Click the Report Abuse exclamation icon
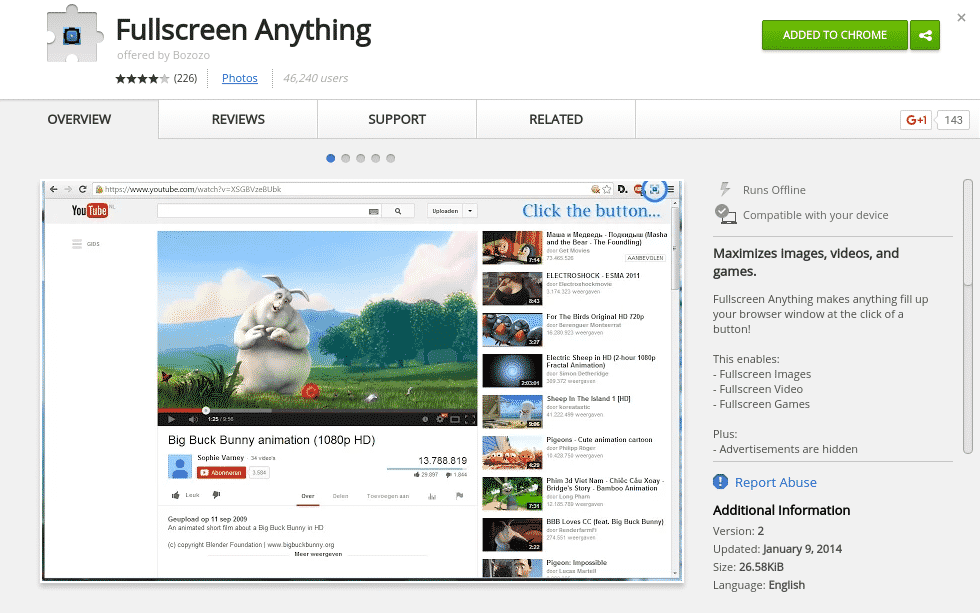 pos(721,482)
